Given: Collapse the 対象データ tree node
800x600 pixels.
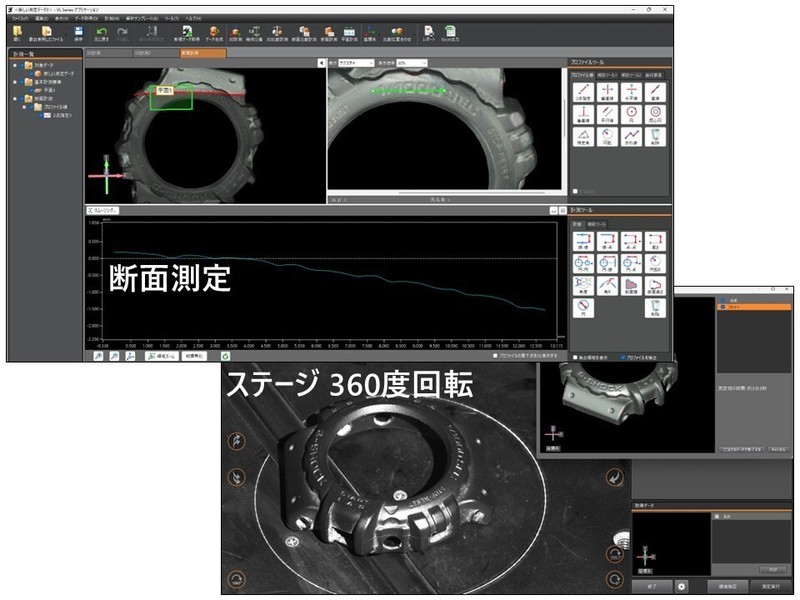Looking at the screenshot, I should click(15, 65).
